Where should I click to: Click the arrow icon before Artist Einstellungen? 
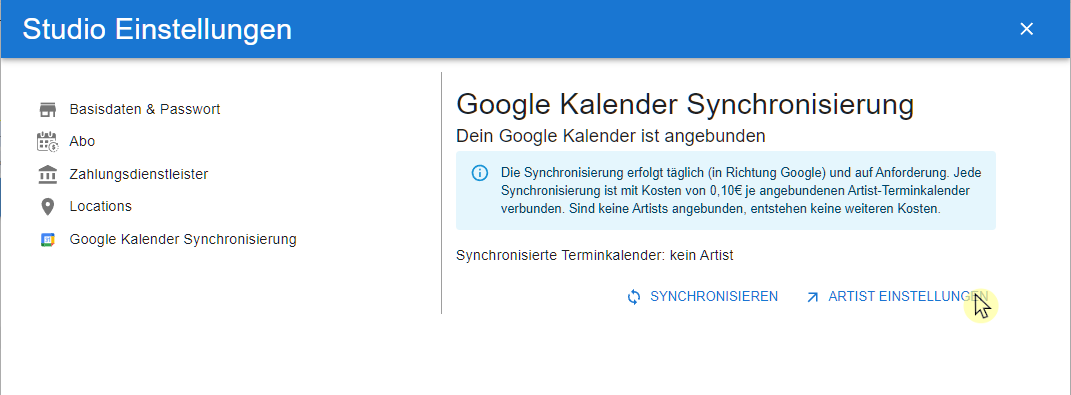pos(812,297)
